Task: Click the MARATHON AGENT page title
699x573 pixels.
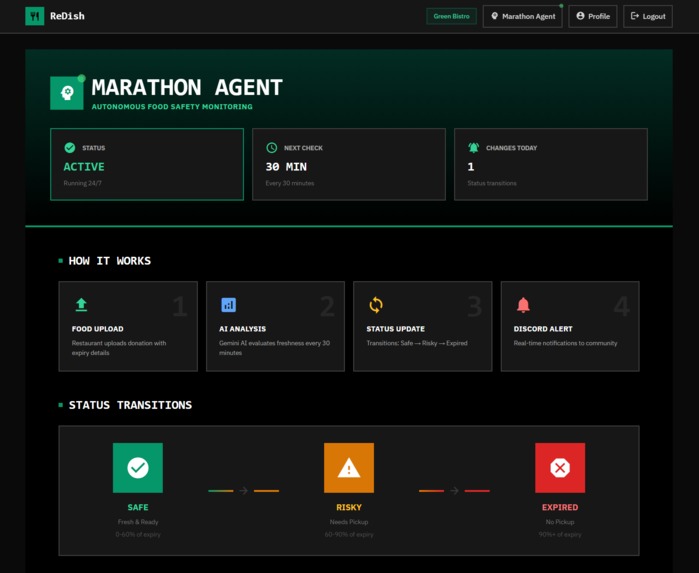Action: (187, 87)
